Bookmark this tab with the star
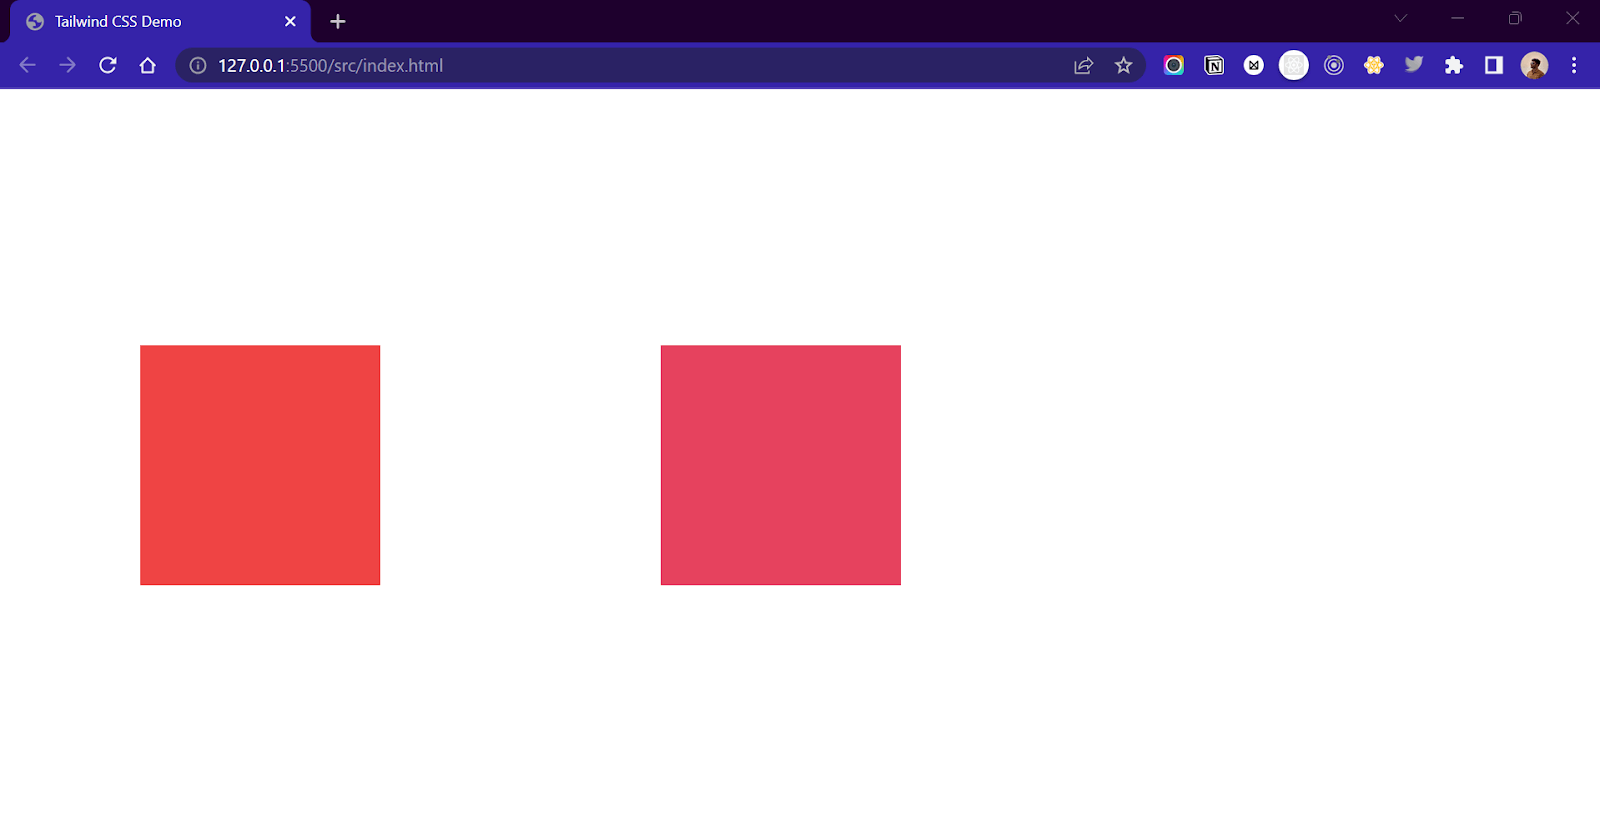This screenshot has width=1600, height=838. tap(1123, 65)
